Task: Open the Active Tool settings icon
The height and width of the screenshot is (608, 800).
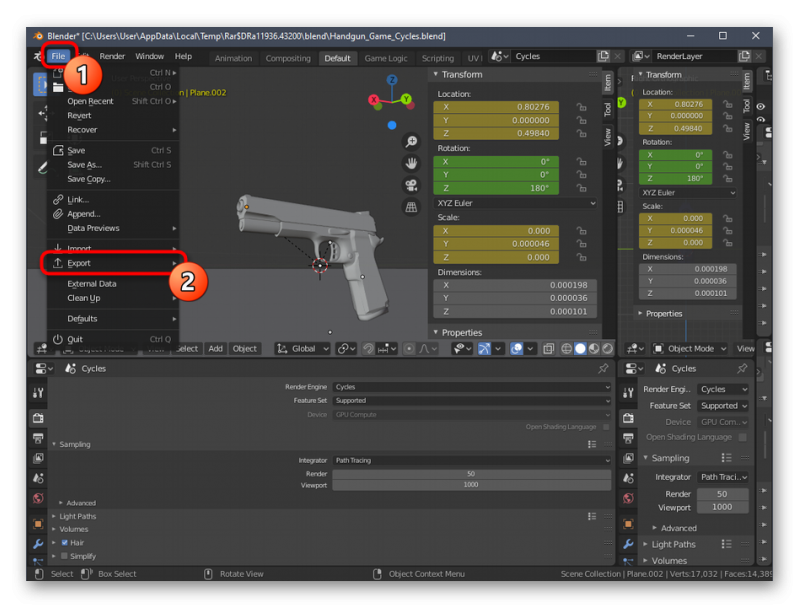Action: [38, 393]
